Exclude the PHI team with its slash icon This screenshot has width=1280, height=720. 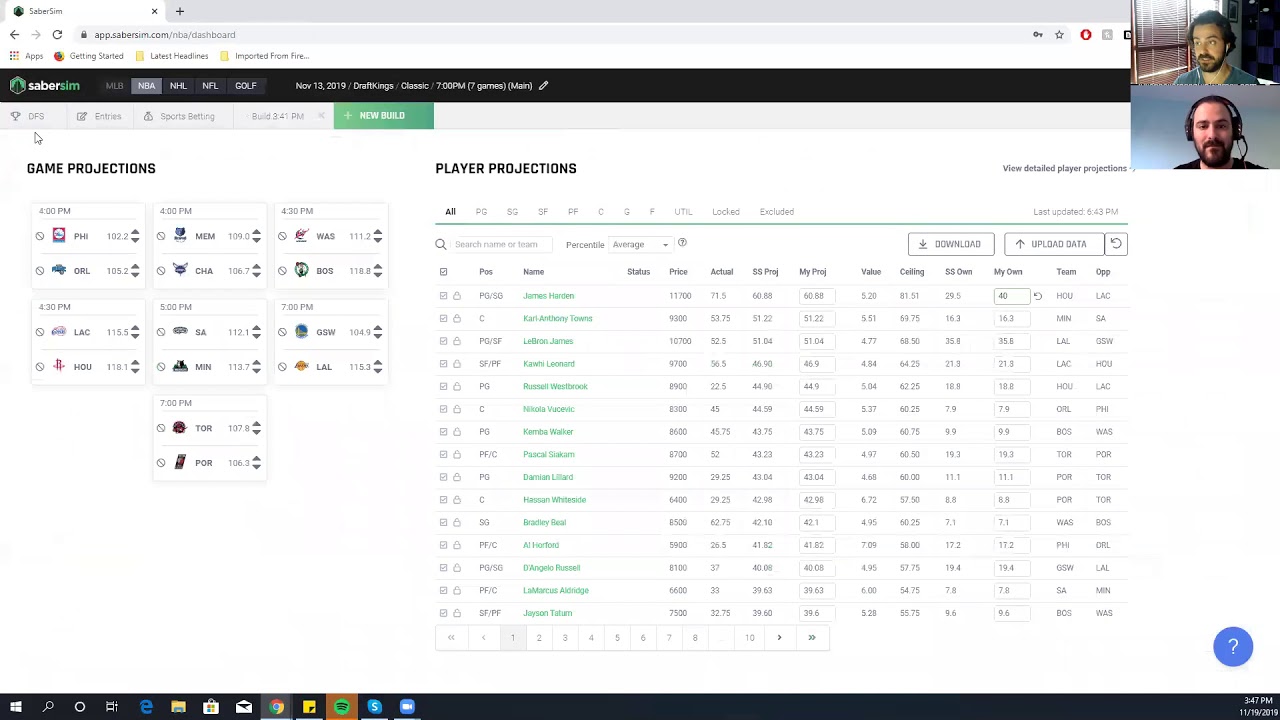point(40,237)
